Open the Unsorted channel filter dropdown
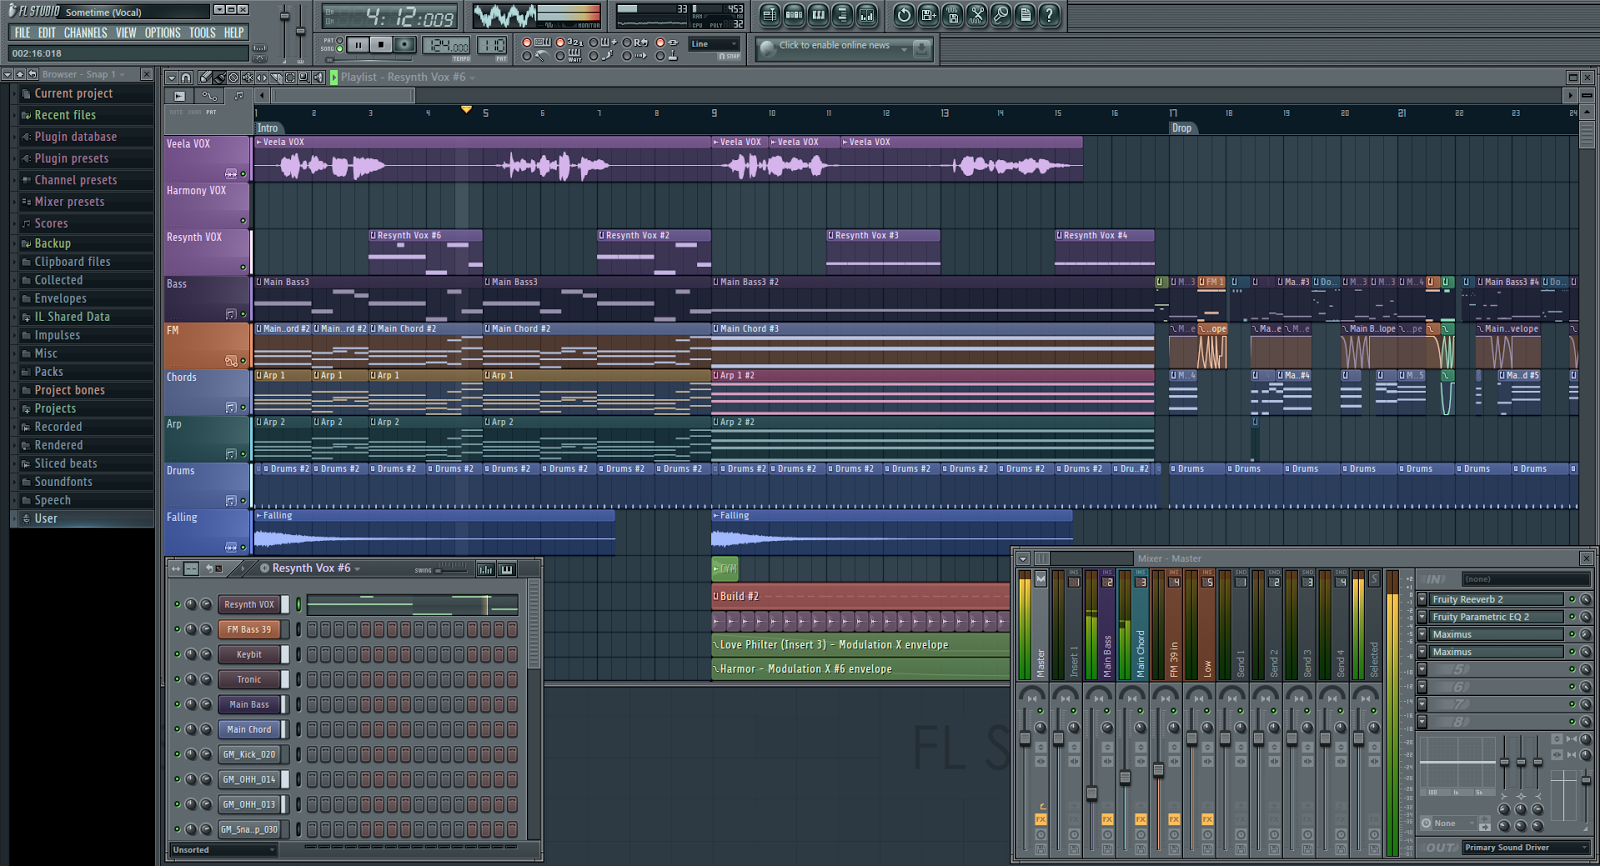 (223, 850)
